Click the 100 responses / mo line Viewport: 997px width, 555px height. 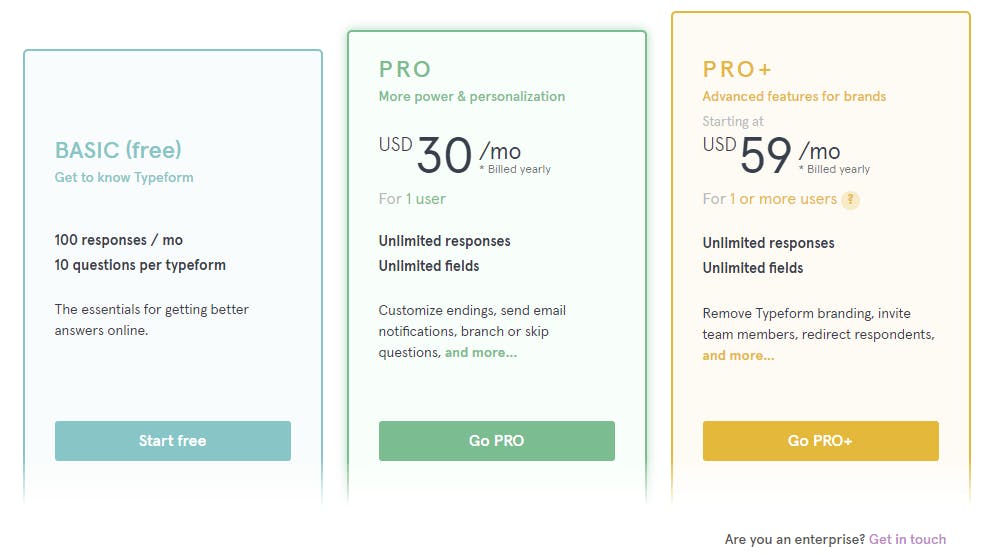[119, 240]
